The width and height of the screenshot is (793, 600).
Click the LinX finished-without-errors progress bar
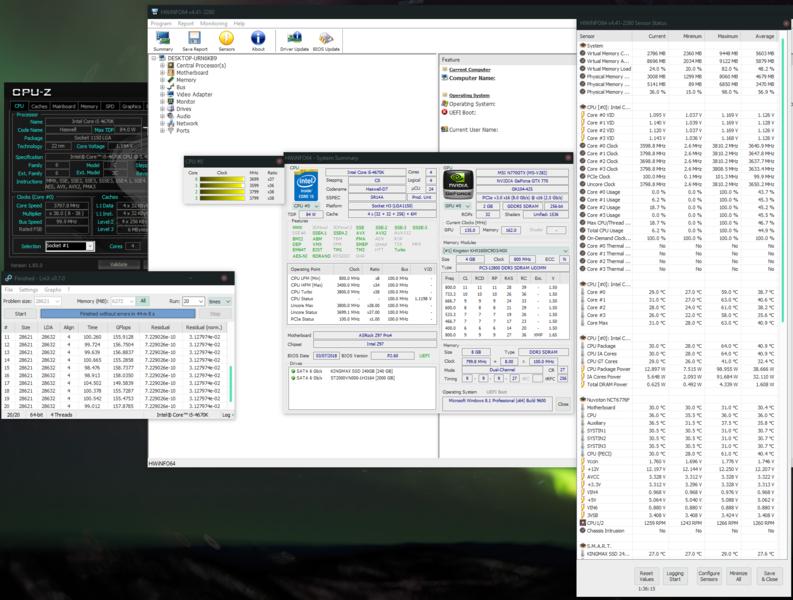[x=117, y=314]
